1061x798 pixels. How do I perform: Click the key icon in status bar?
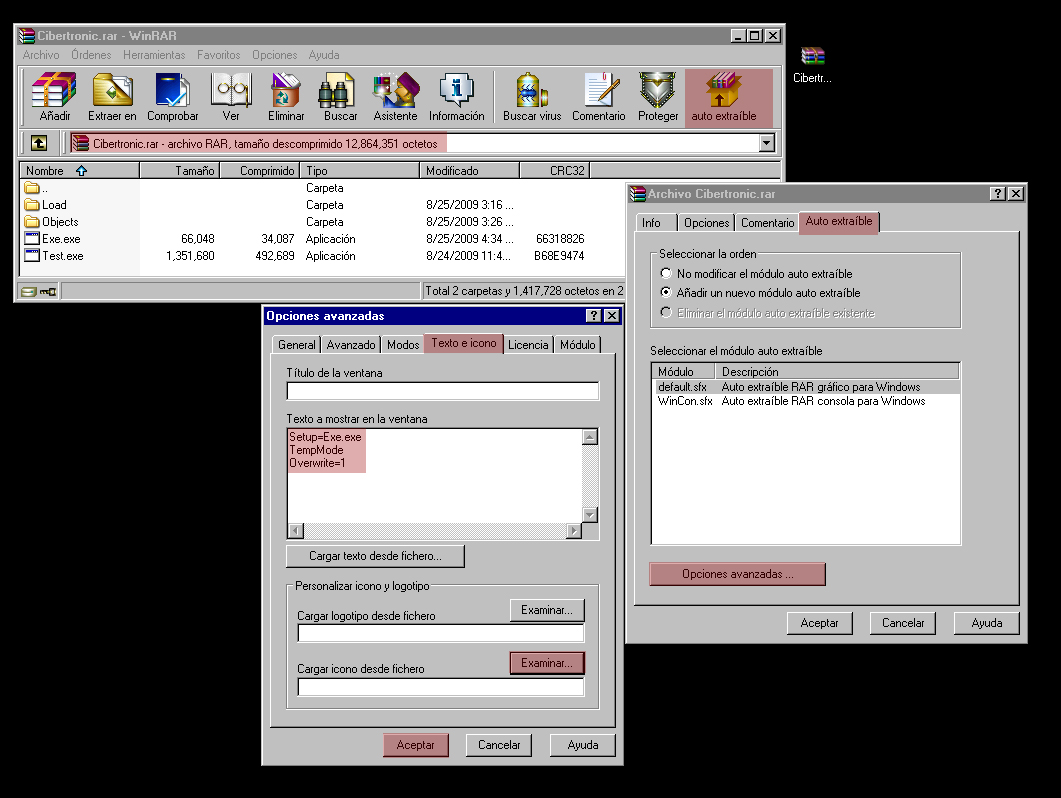point(48,292)
